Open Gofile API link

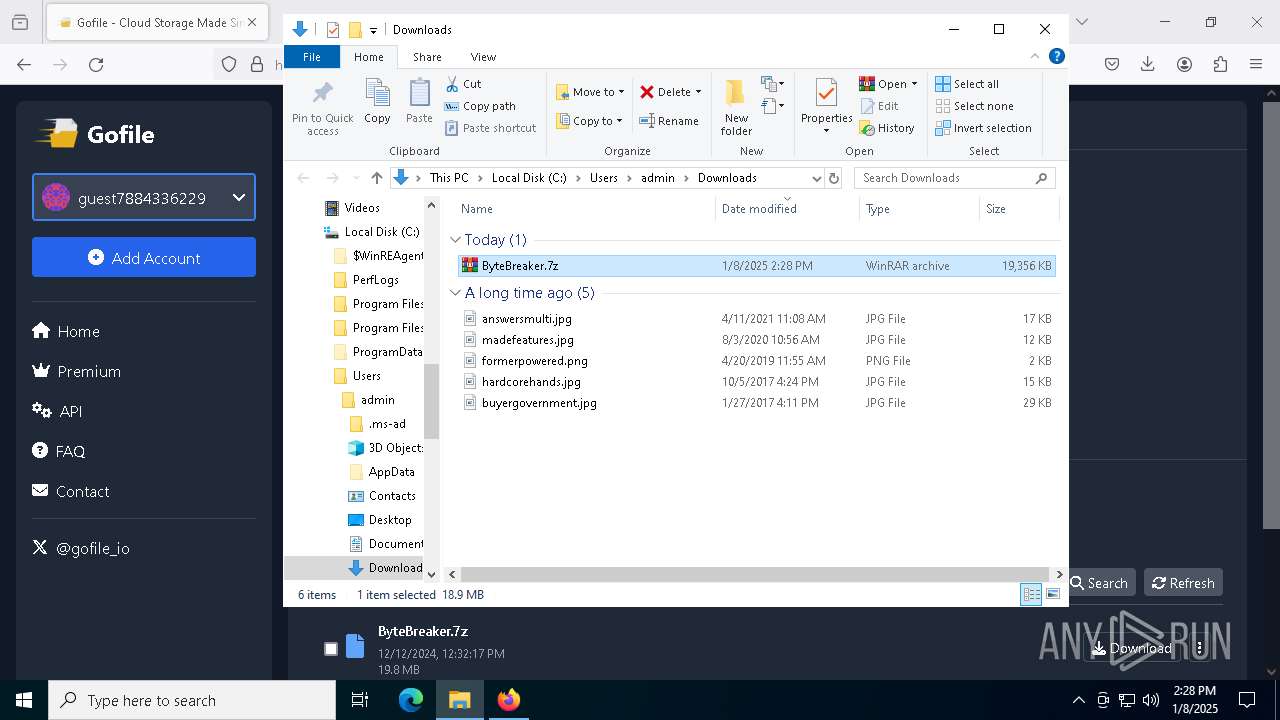click(x=57, y=411)
